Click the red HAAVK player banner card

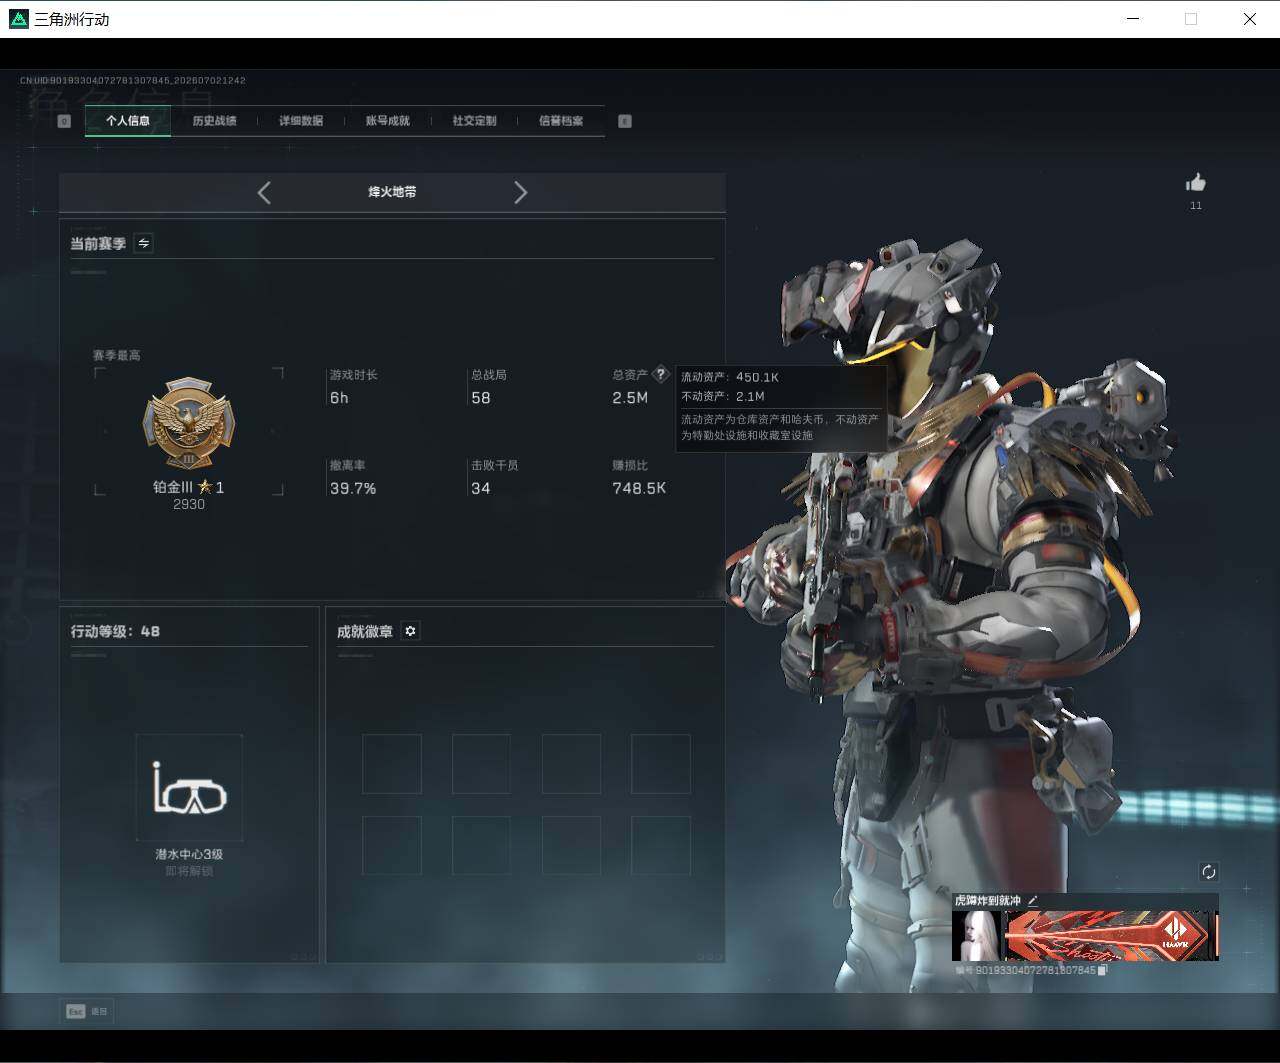click(x=1110, y=936)
